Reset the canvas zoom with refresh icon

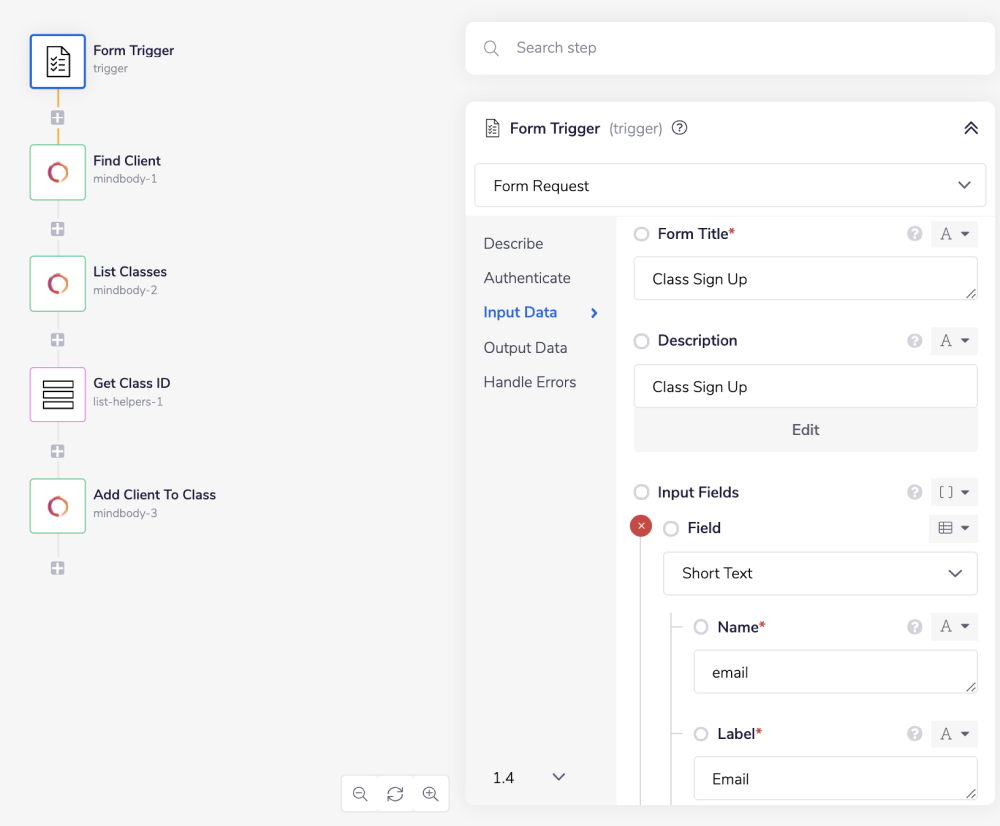(x=395, y=794)
